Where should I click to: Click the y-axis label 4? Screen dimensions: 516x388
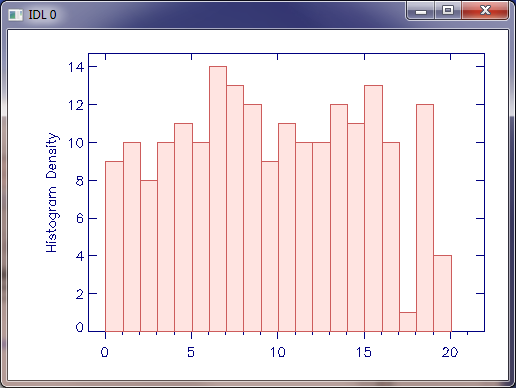[x=80, y=256]
